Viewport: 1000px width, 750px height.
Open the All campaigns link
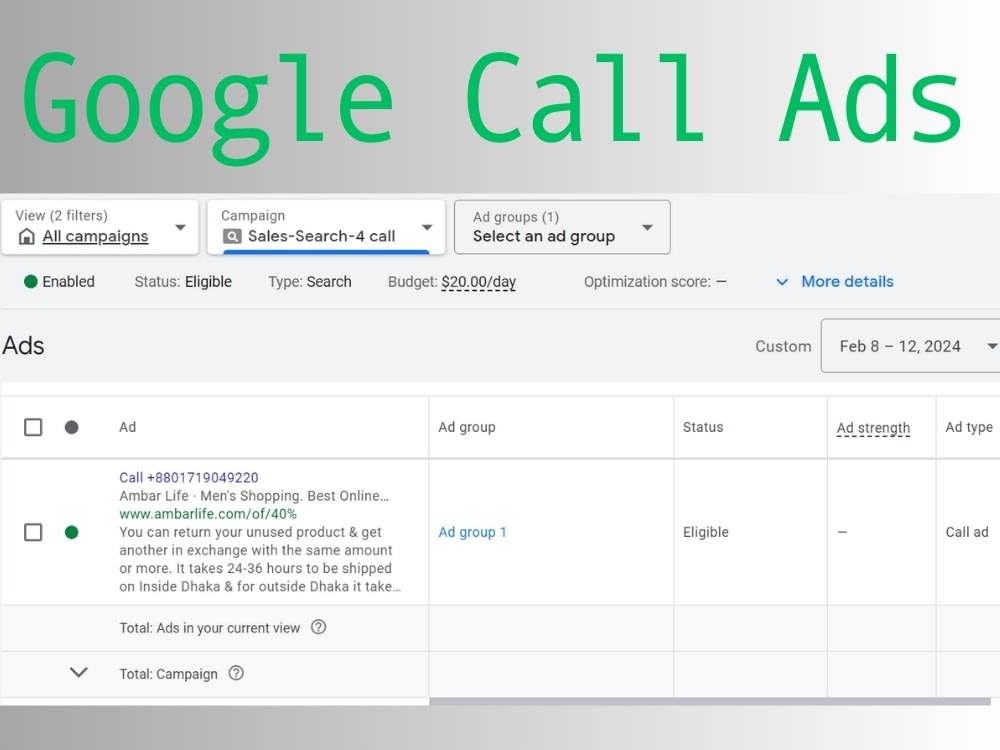(x=95, y=237)
